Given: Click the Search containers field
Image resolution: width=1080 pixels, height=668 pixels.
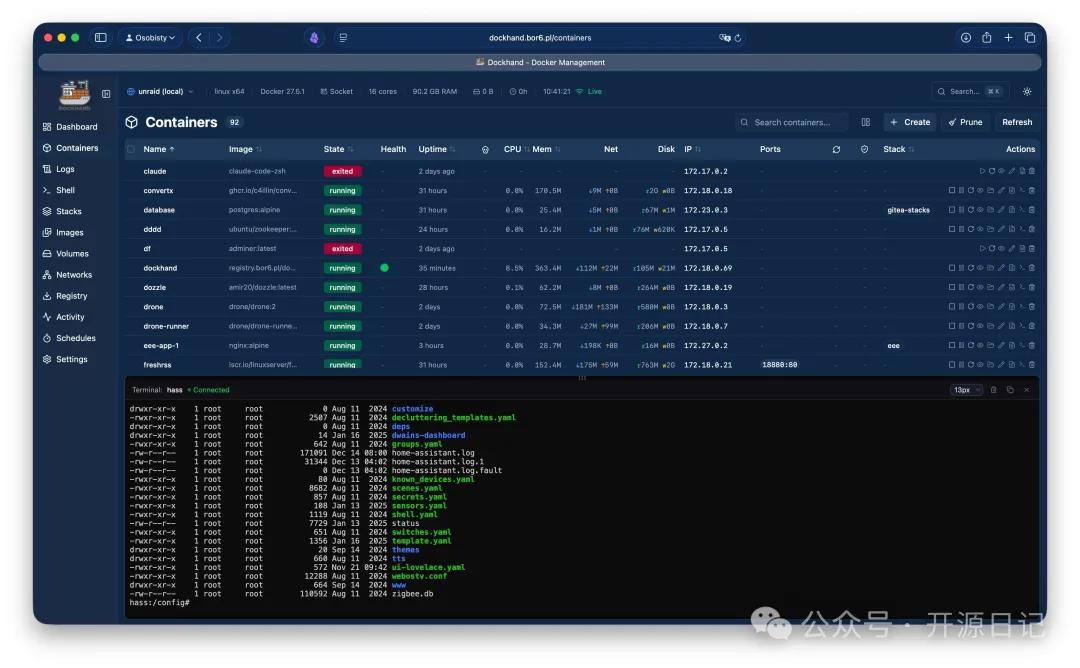Looking at the screenshot, I should [x=792, y=123].
